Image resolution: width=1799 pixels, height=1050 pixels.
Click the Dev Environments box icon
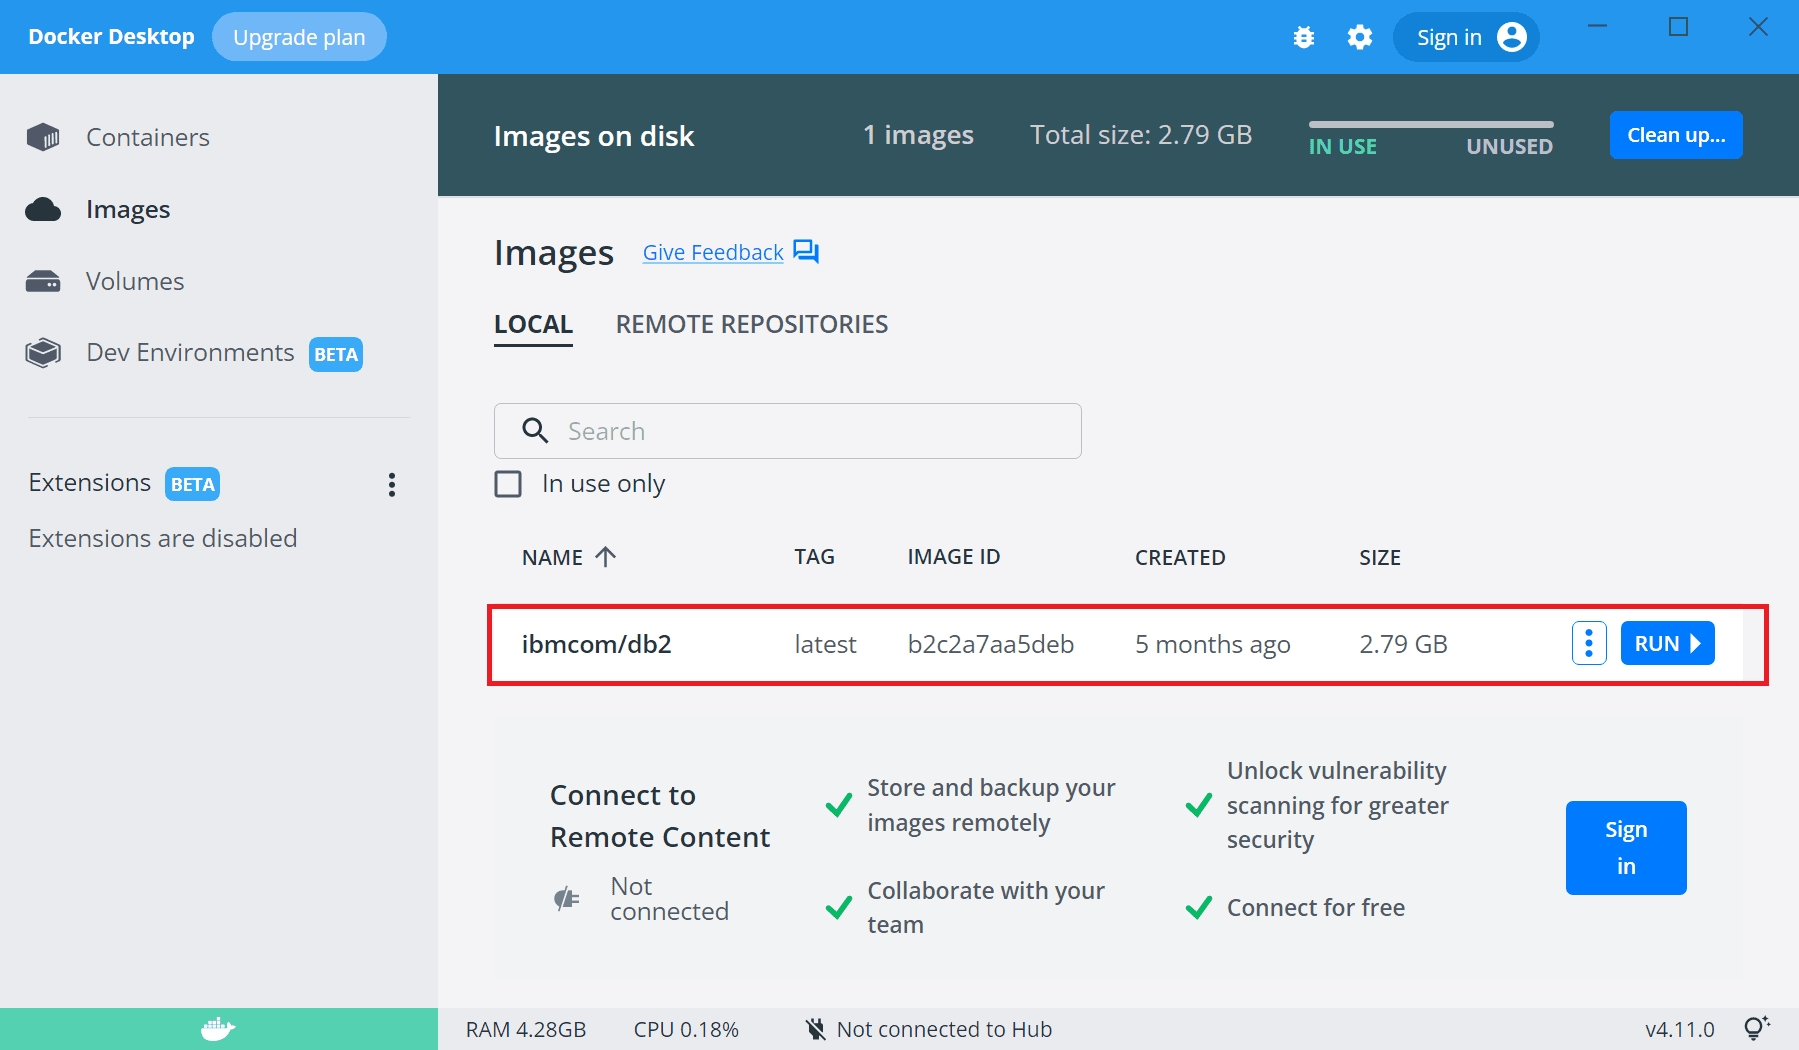[x=43, y=353]
